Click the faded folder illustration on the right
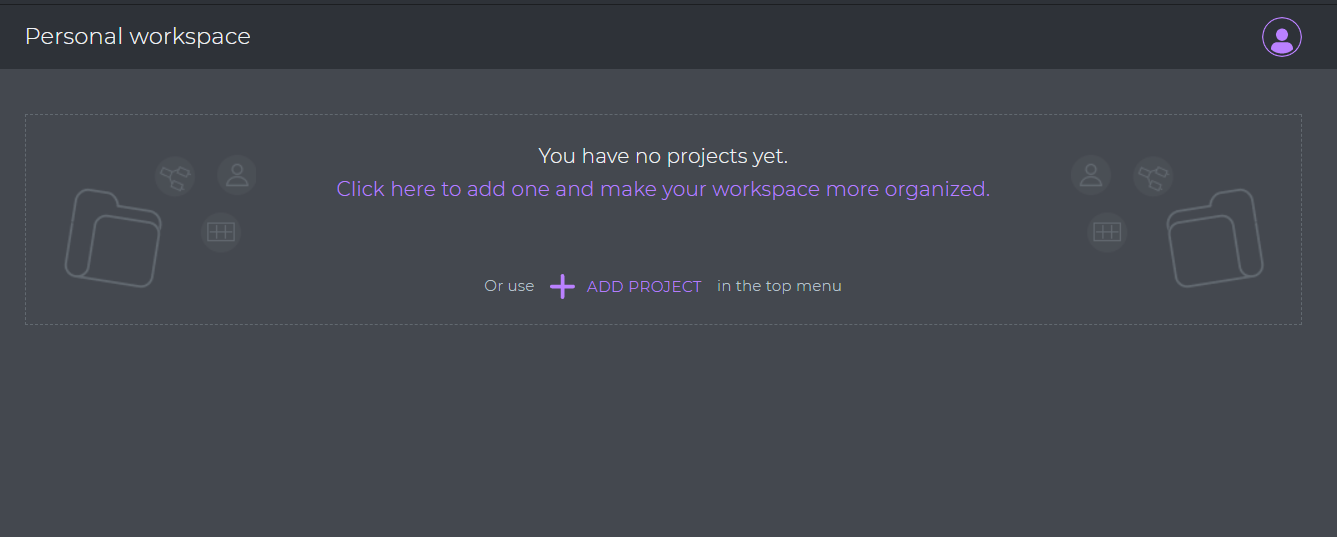The height and width of the screenshot is (537, 1337). 1215,239
